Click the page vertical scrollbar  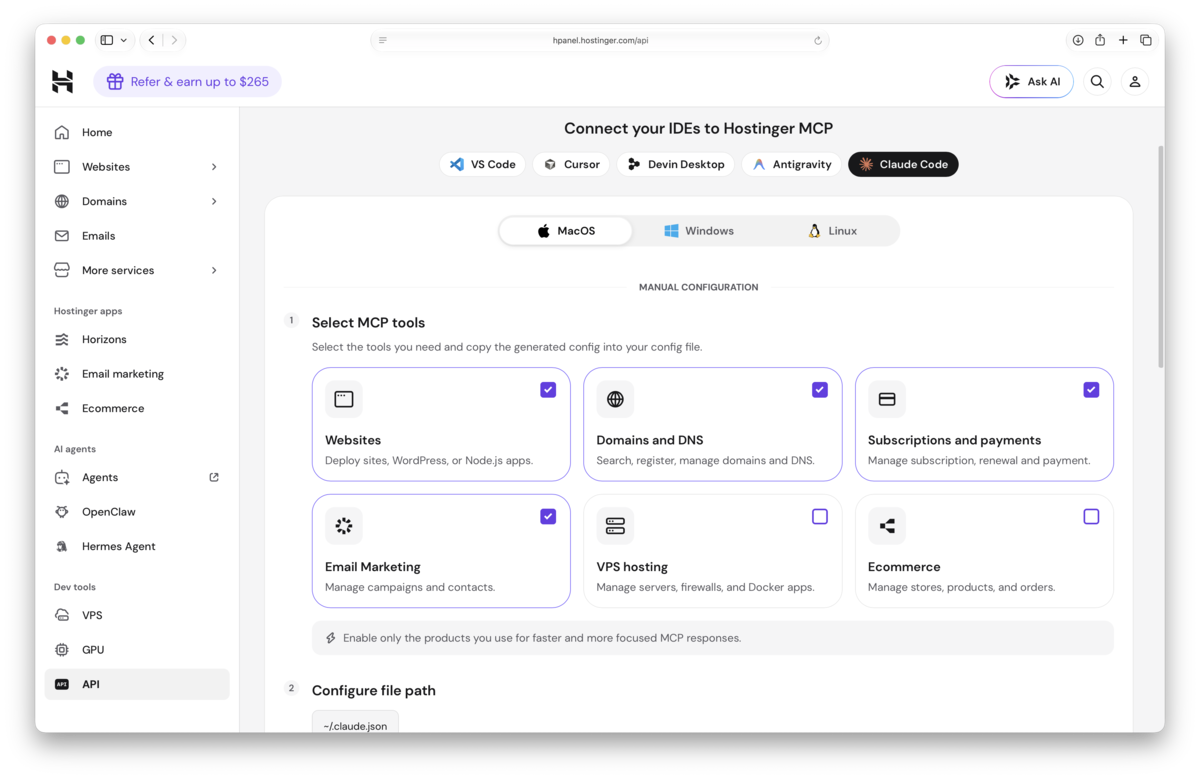[x=1160, y=257]
